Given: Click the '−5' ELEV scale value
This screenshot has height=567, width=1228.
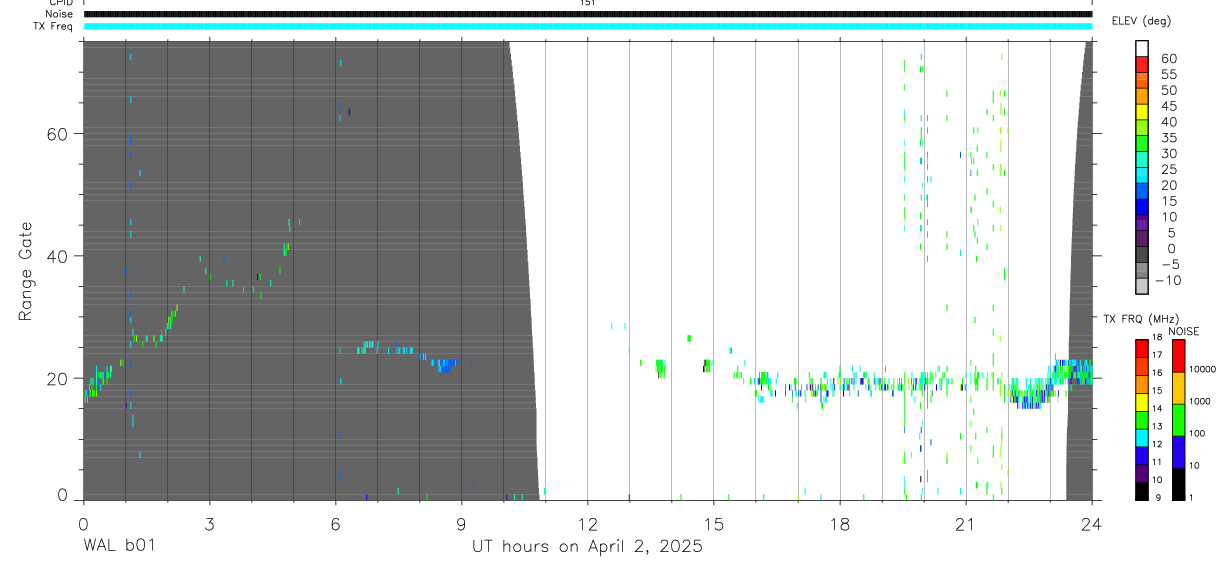Looking at the screenshot, I should (x=1171, y=264).
